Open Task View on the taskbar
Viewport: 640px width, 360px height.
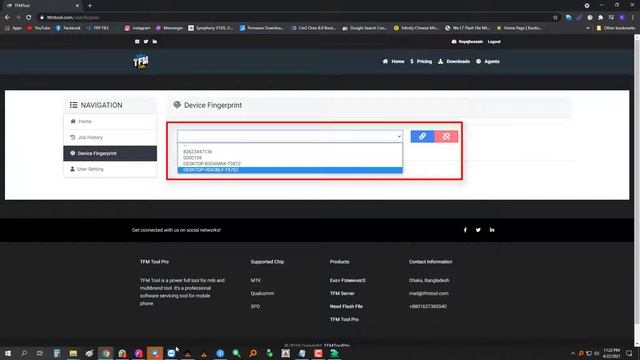coord(40,353)
